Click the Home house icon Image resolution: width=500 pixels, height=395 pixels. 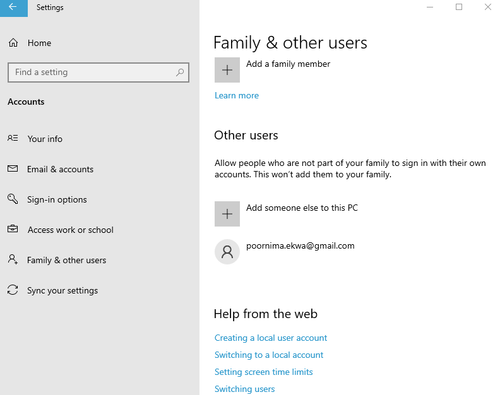[13, 43]
